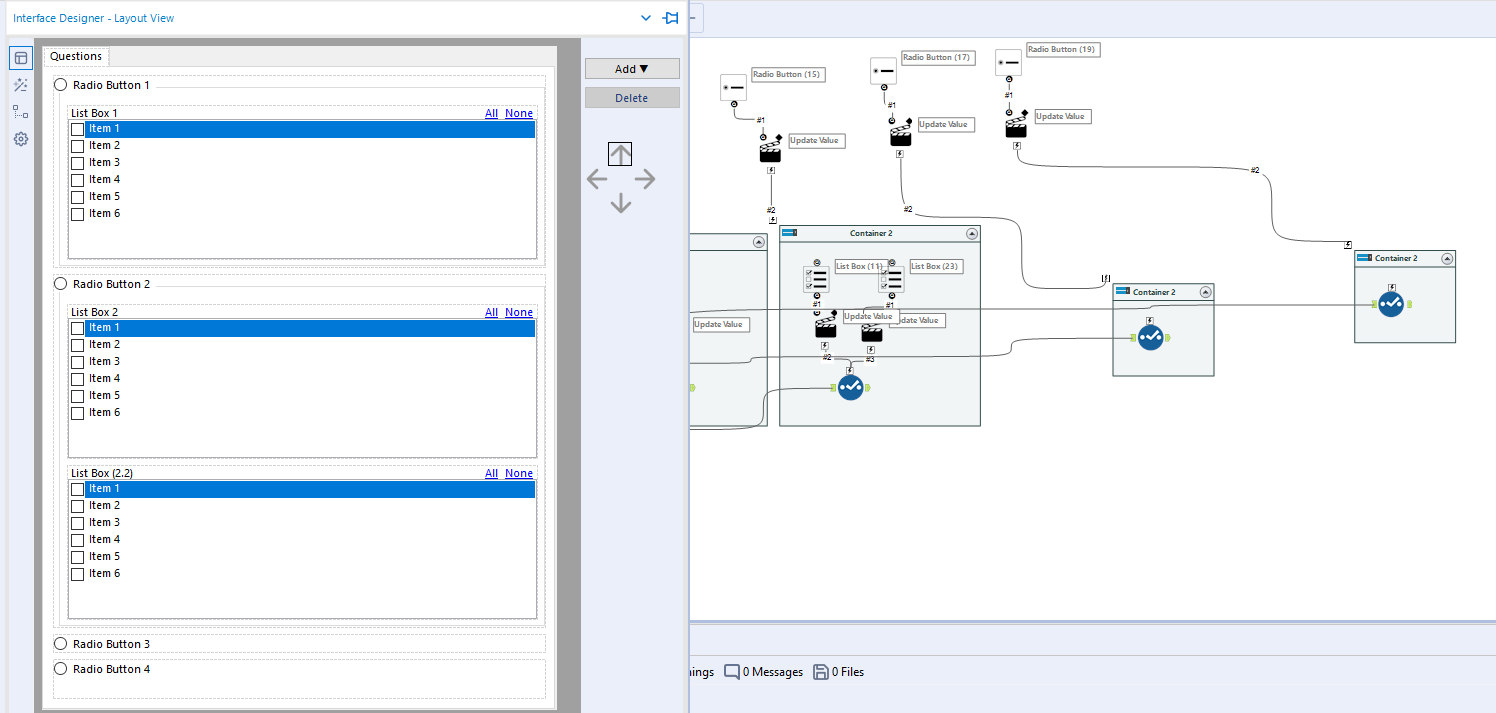Click the down arrow to move question lower
Image resolution: width=1496 pixels, height=713 pixels.
[x=621, y=202]
